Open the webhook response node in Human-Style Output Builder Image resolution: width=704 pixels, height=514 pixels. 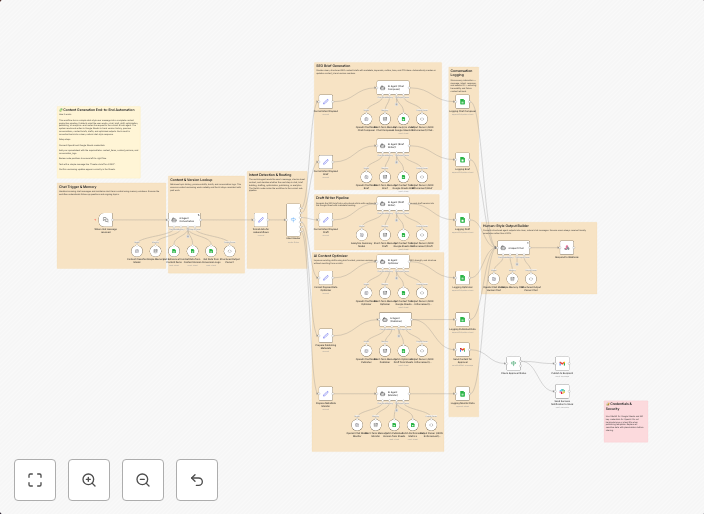tap(565, 246)
